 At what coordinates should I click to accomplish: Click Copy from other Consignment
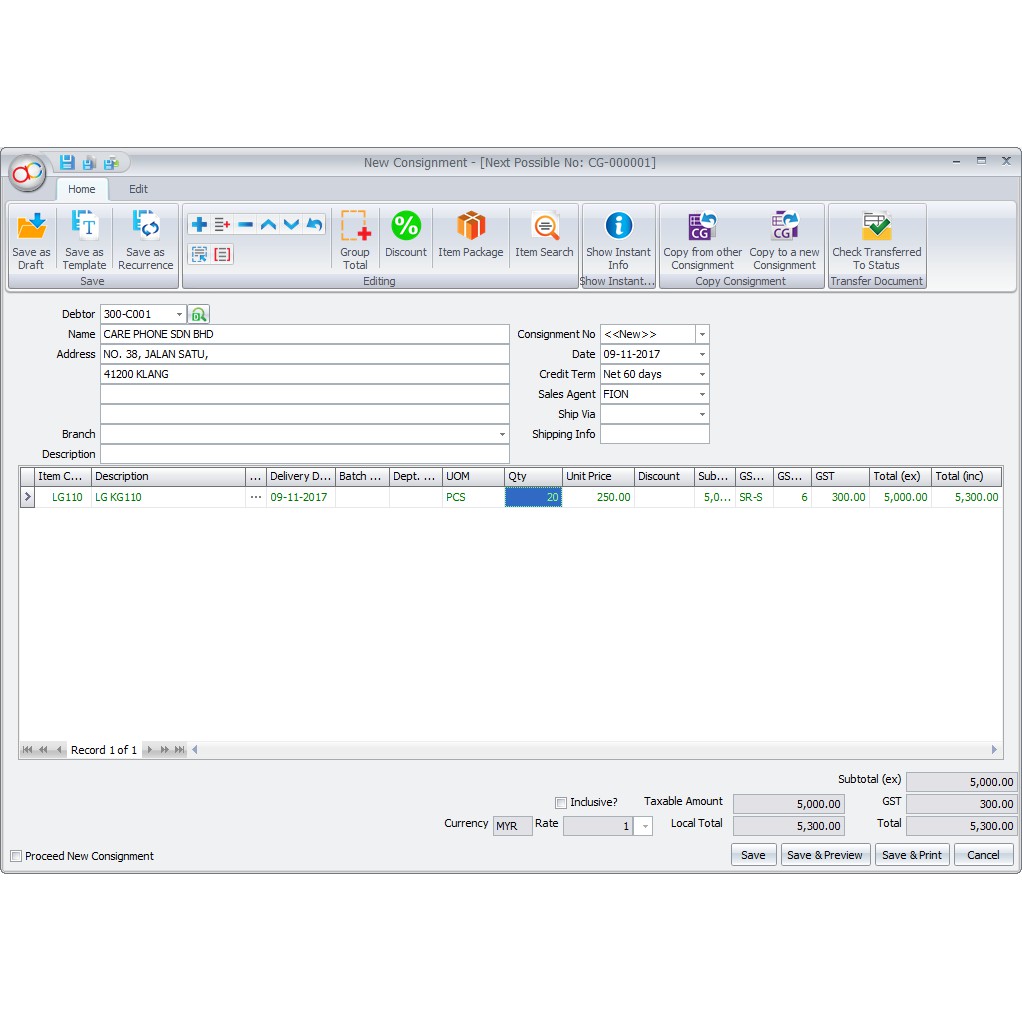click(x=703, y=240)
